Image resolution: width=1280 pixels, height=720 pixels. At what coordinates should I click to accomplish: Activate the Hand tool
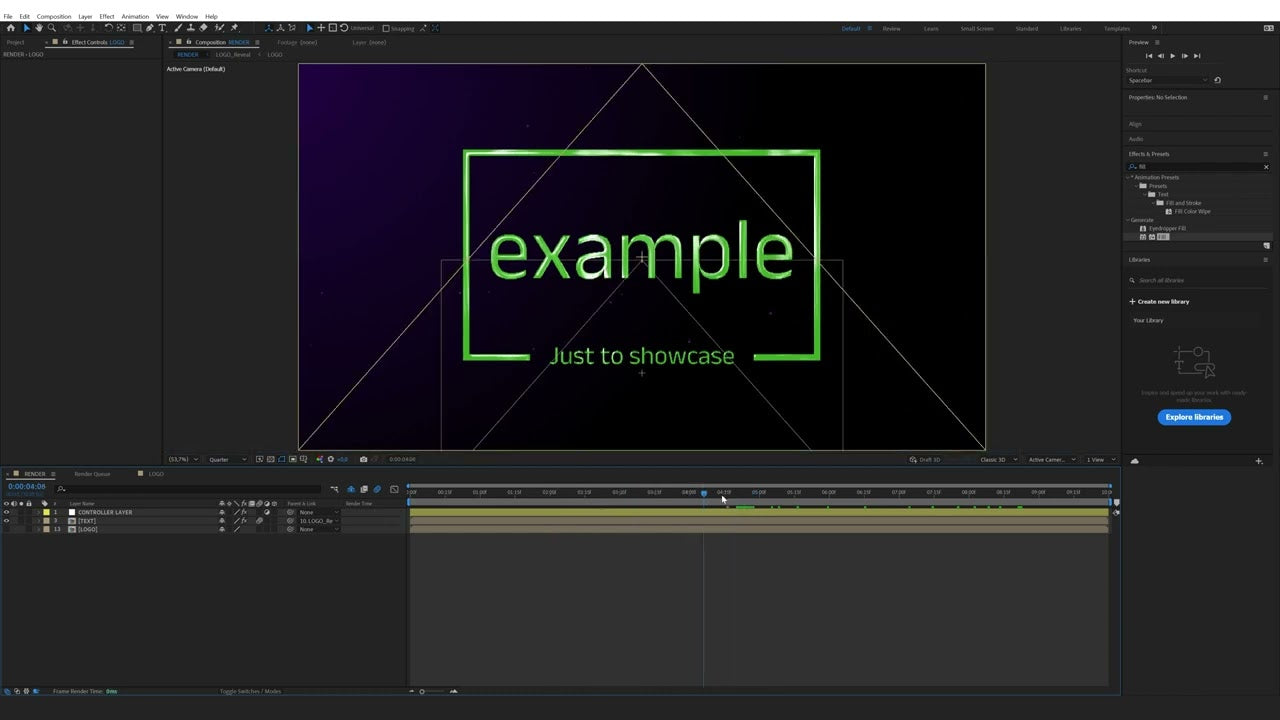tap(39, 28)
